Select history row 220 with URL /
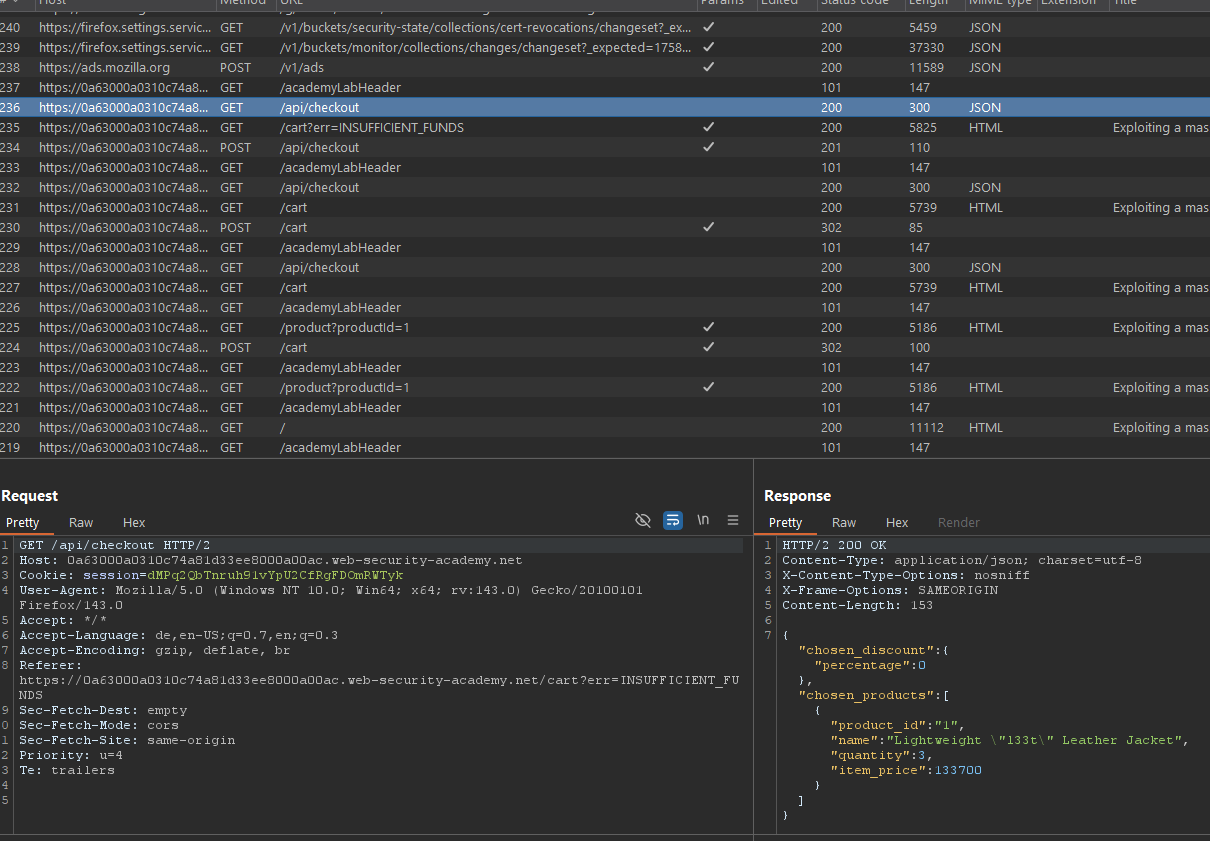The image size is (1210, 841). pyautogui.click(x=283, y=428)
